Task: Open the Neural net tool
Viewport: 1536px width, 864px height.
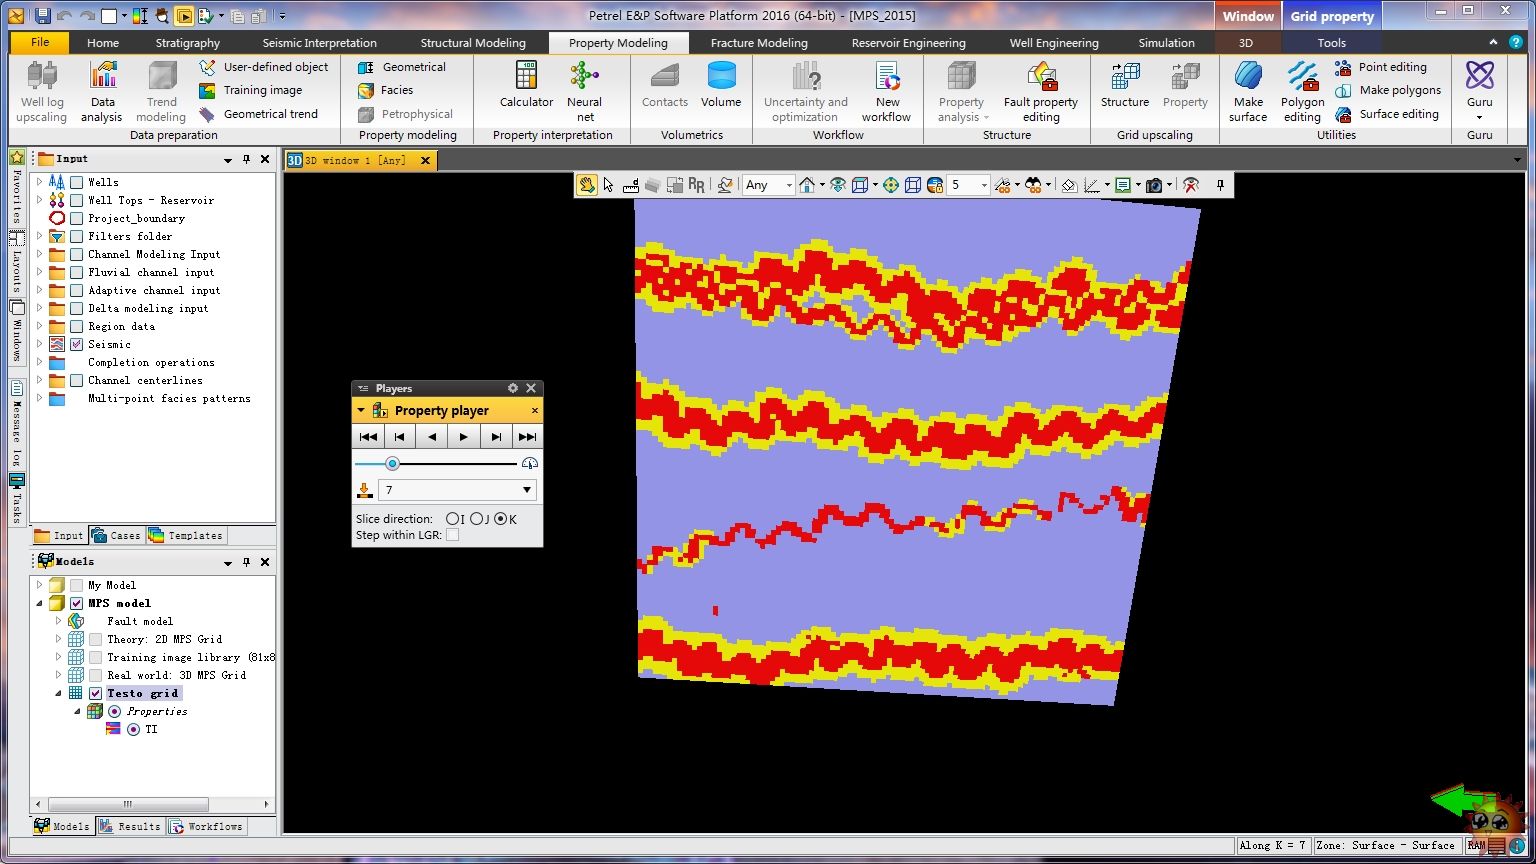Action: click(x=585, y=92)
